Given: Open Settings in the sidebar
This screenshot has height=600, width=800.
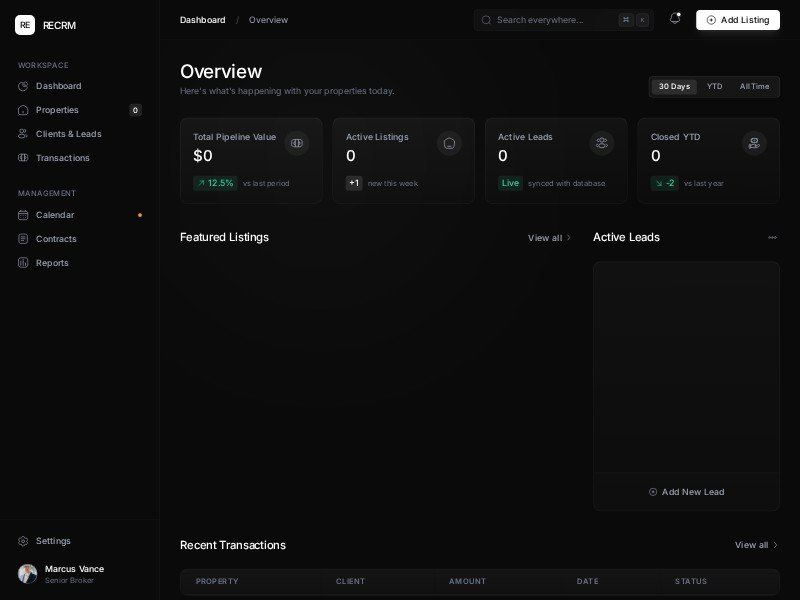Looking at the screenshot, I should [x=53, y=541].
